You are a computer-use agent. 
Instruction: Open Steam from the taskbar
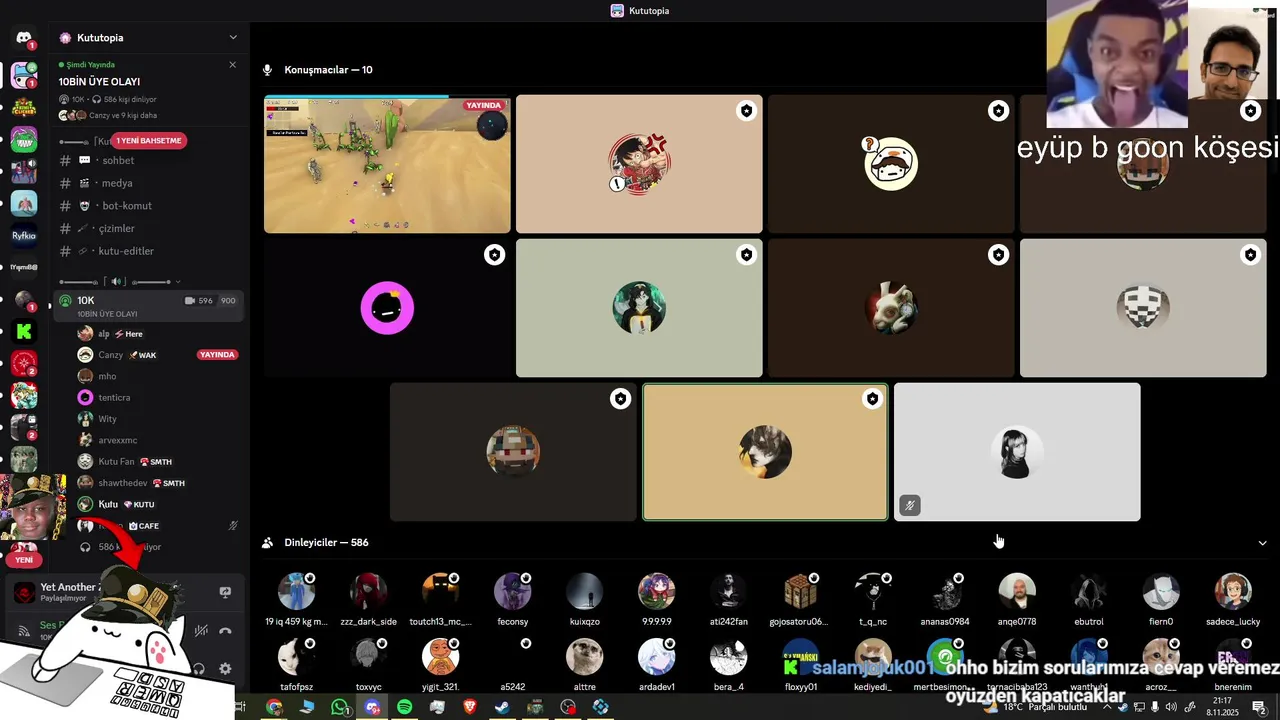[x=503, y=707]
